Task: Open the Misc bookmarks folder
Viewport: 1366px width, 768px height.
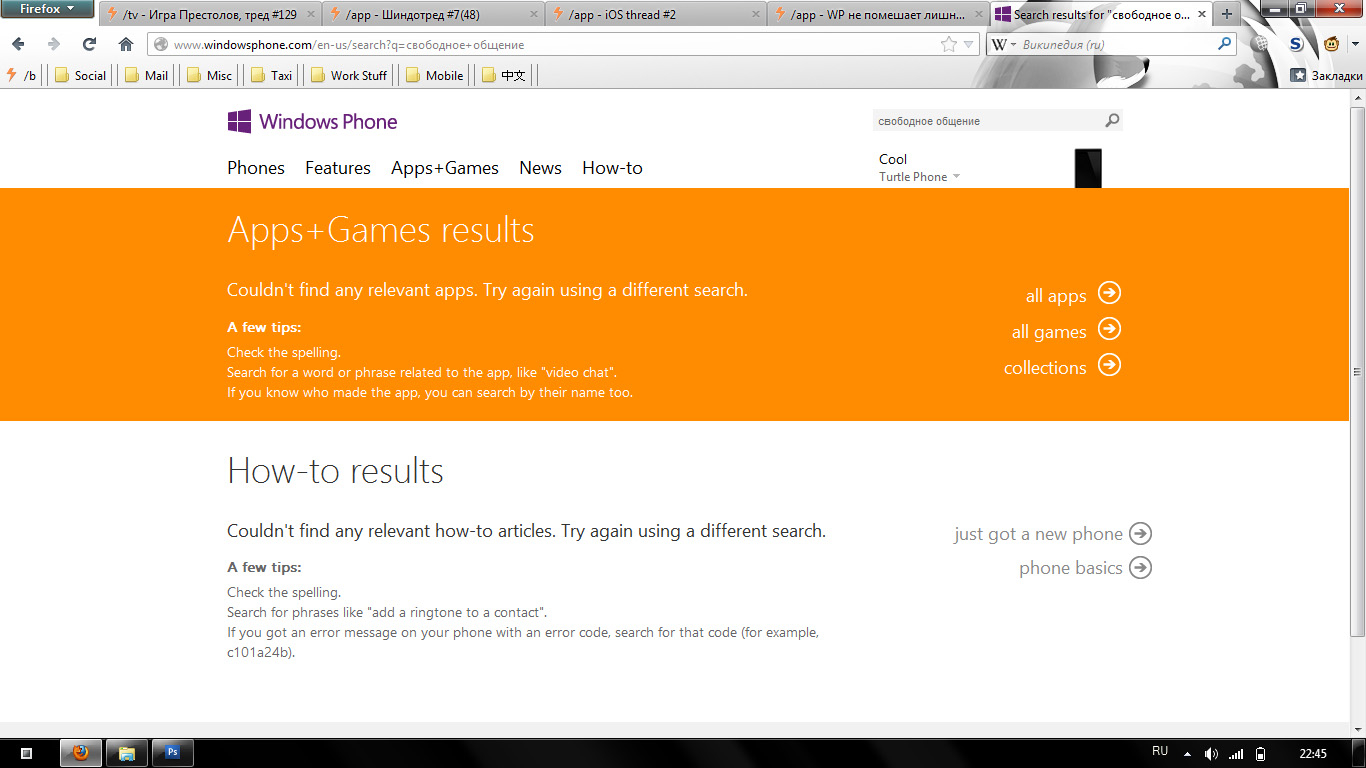Action: click(209, 75)
